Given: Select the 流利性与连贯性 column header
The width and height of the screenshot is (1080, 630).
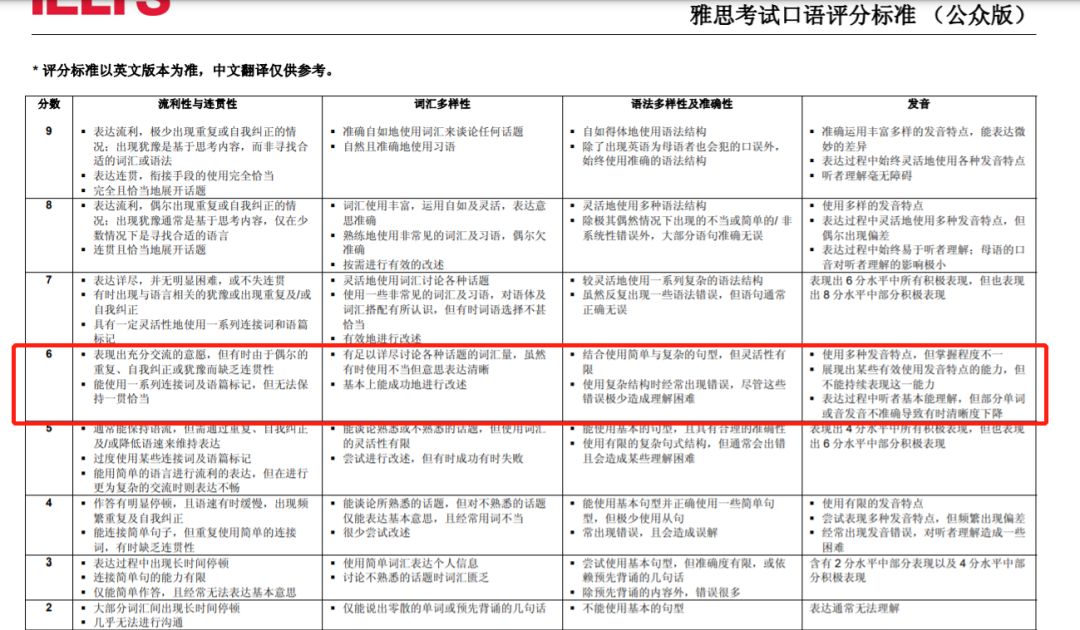Looking at the screenshot, I should 198,104.
